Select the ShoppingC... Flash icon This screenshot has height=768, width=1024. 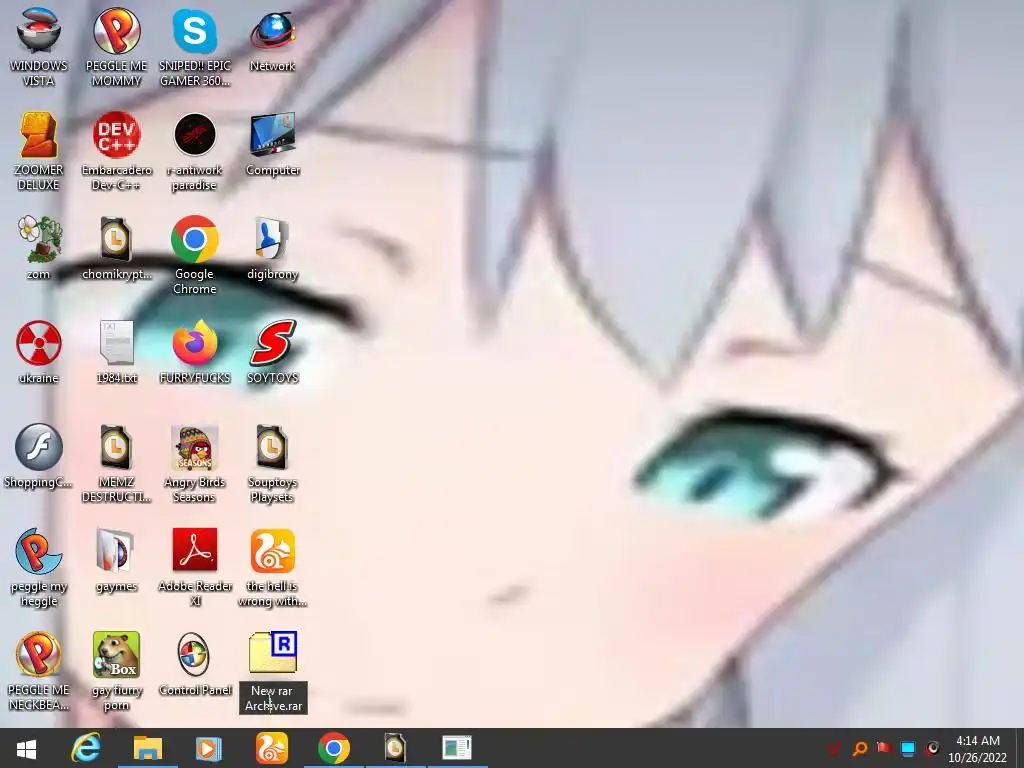click(x=39, y=455)
